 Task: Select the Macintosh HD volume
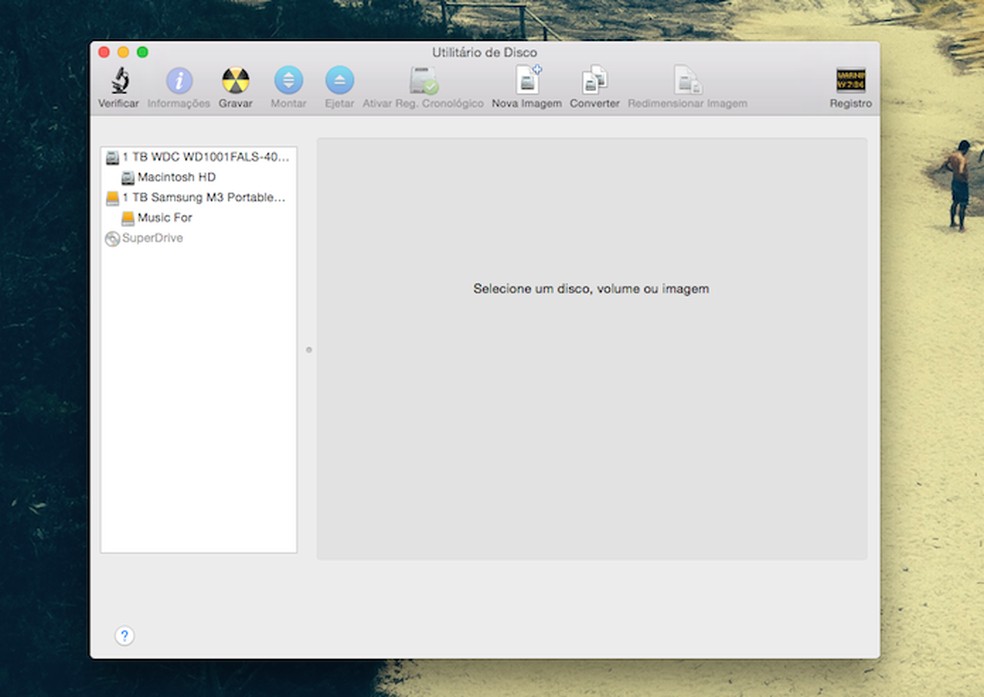coord(176,177)
